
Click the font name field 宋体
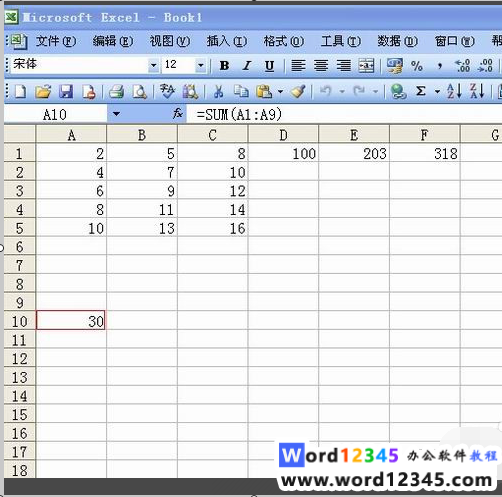(x=80, y=65)
